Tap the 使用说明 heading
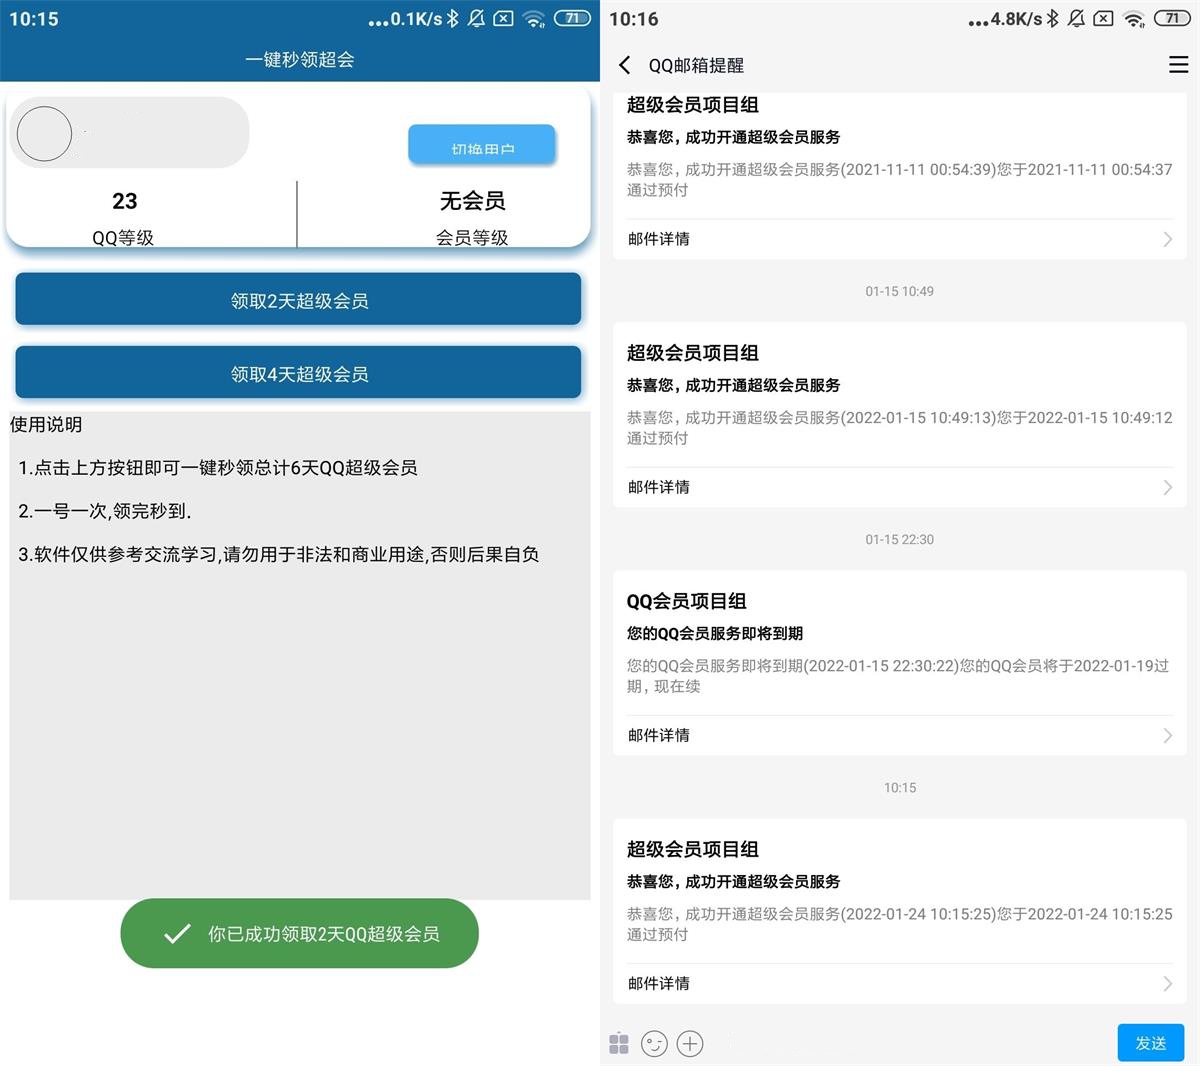Image resolution: width=1200 pixels, height=1066 pixels. tap(46, 424)
